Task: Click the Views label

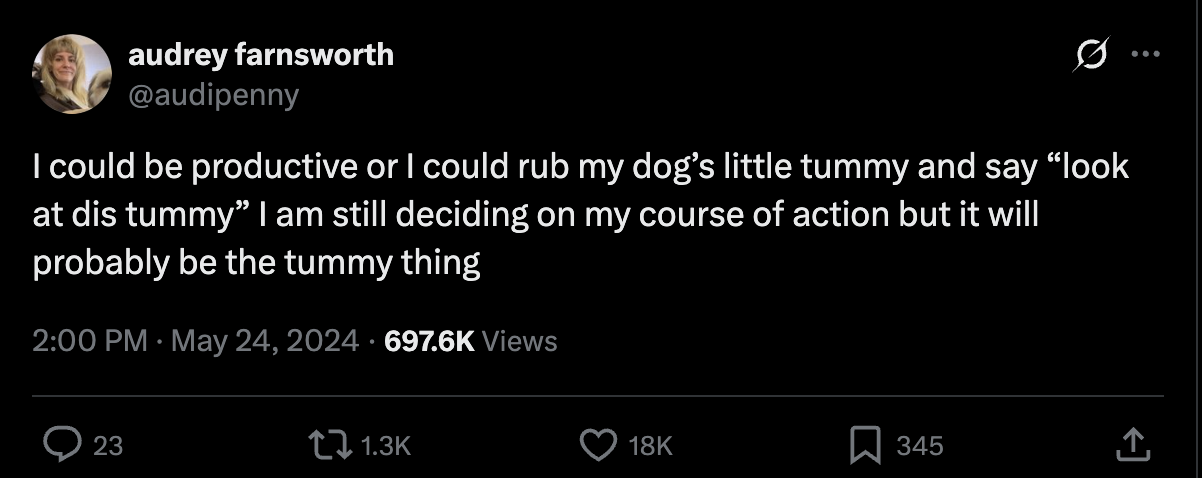Action: click(x=519, y=341)
